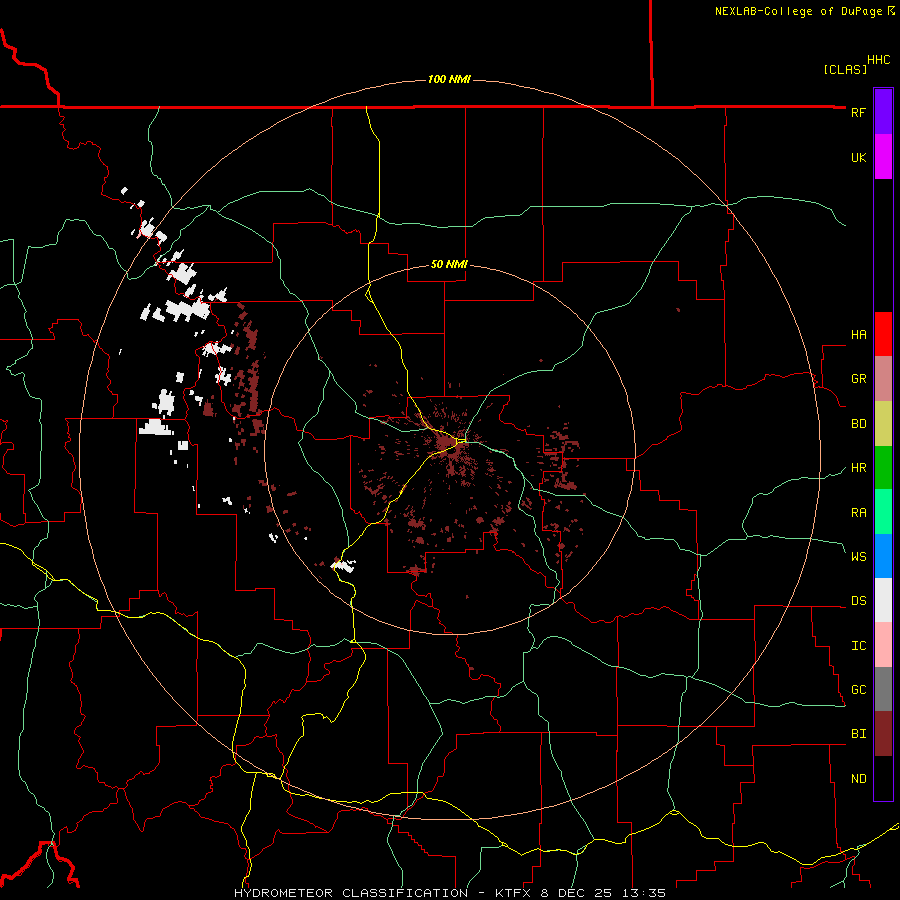Click the WS blue legend swatch
This screenshot has height=900, width=900.
(883, 556)
